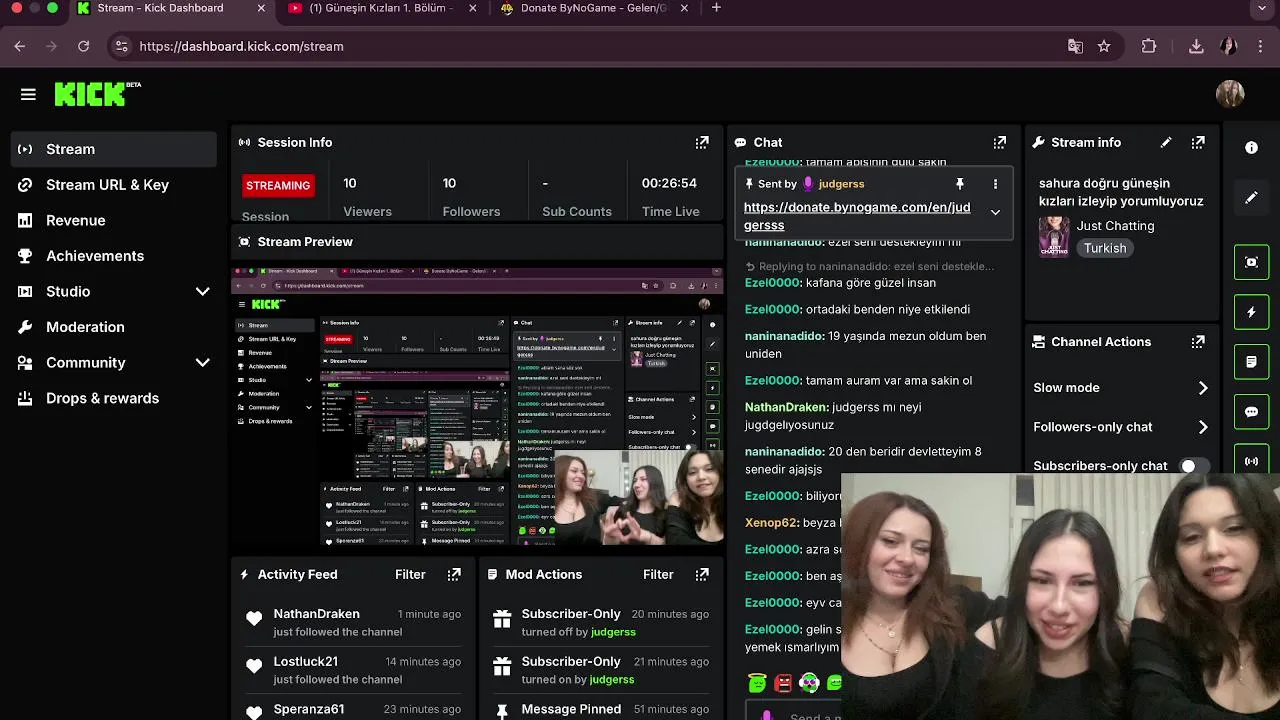Go to Stream in sidebar
The image size is (1280, 720).
pyautogui.click(x=114, y=149)
